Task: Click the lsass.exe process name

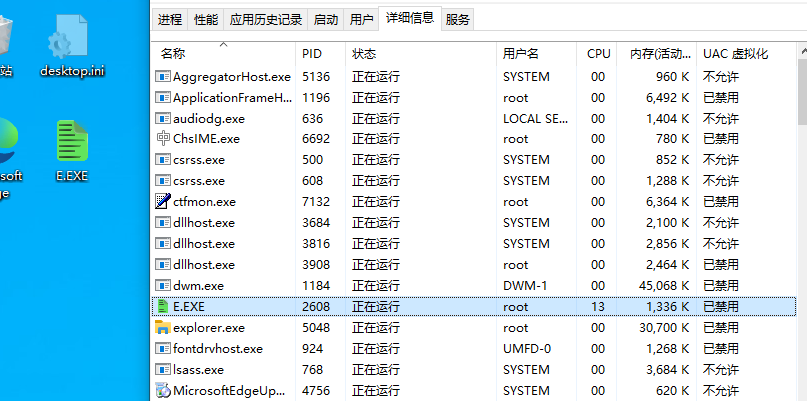Action: [x=199, y=370]
